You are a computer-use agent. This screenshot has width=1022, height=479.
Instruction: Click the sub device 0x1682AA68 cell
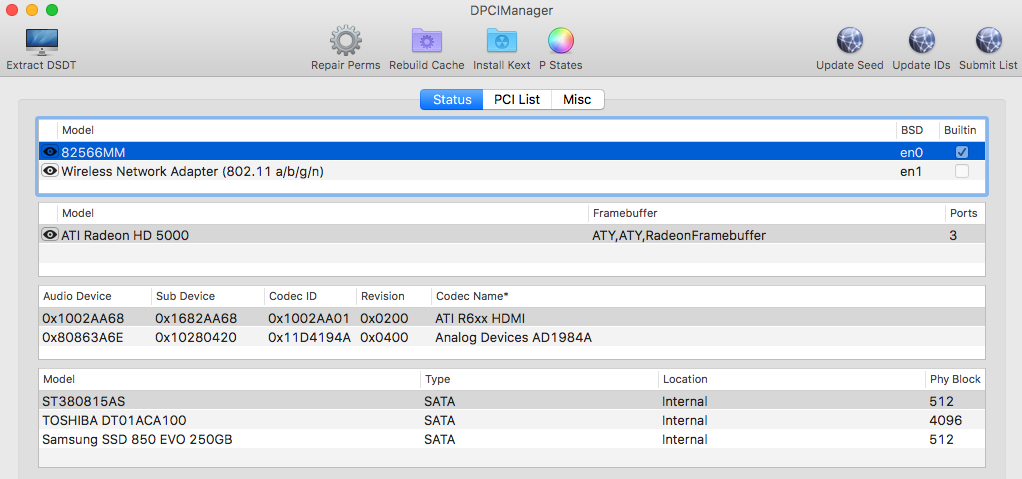coord(196,318)
